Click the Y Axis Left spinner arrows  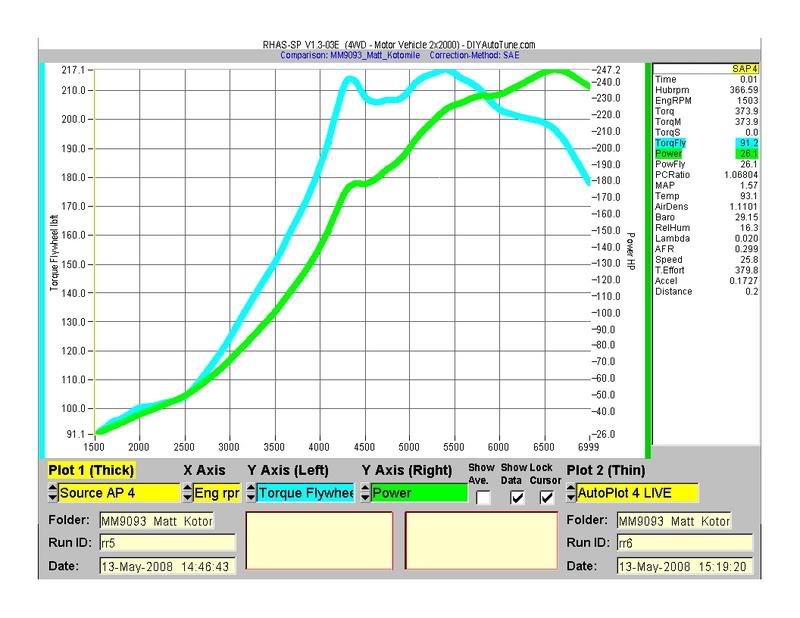[x=251, y=493]
